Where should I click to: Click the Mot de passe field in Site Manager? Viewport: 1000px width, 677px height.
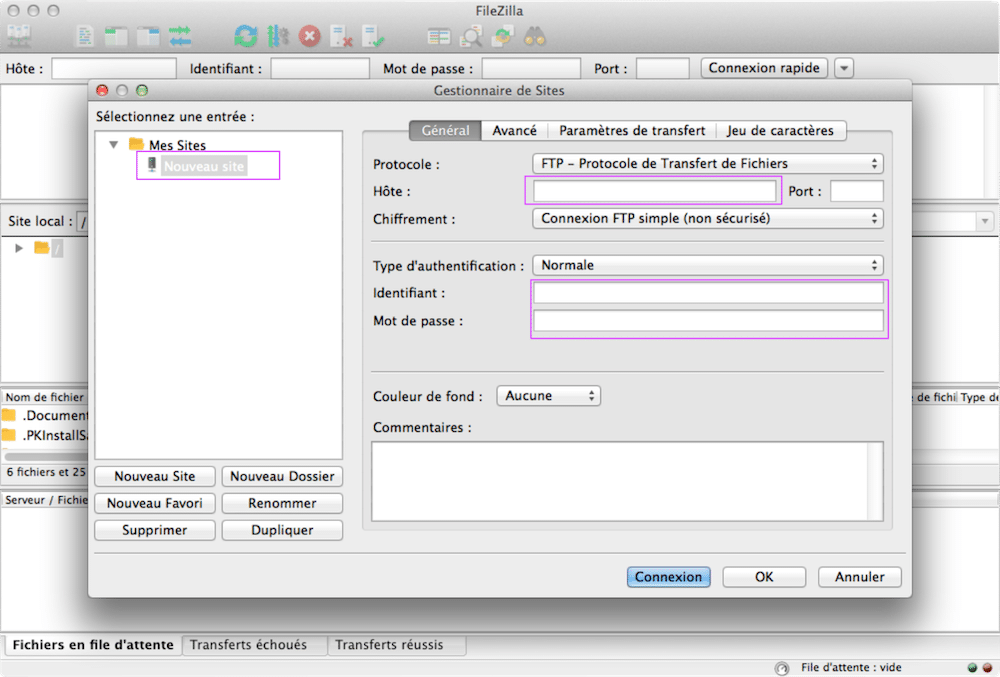[708, 320]
